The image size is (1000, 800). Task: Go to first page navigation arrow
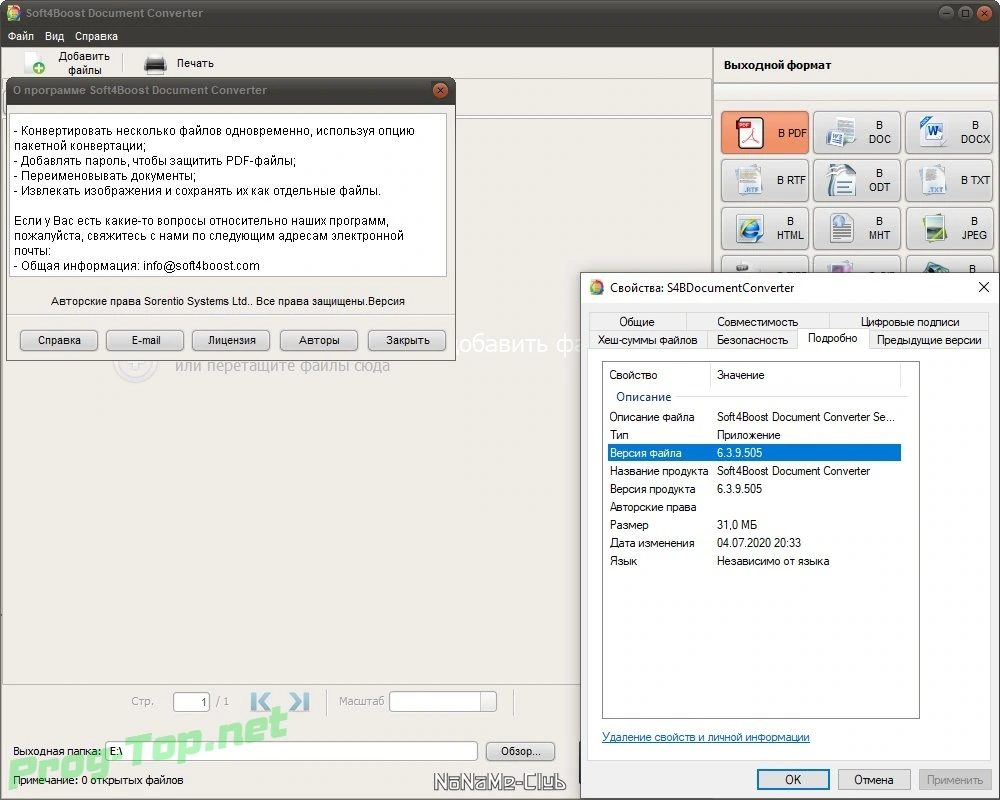(x=260, y=702)
